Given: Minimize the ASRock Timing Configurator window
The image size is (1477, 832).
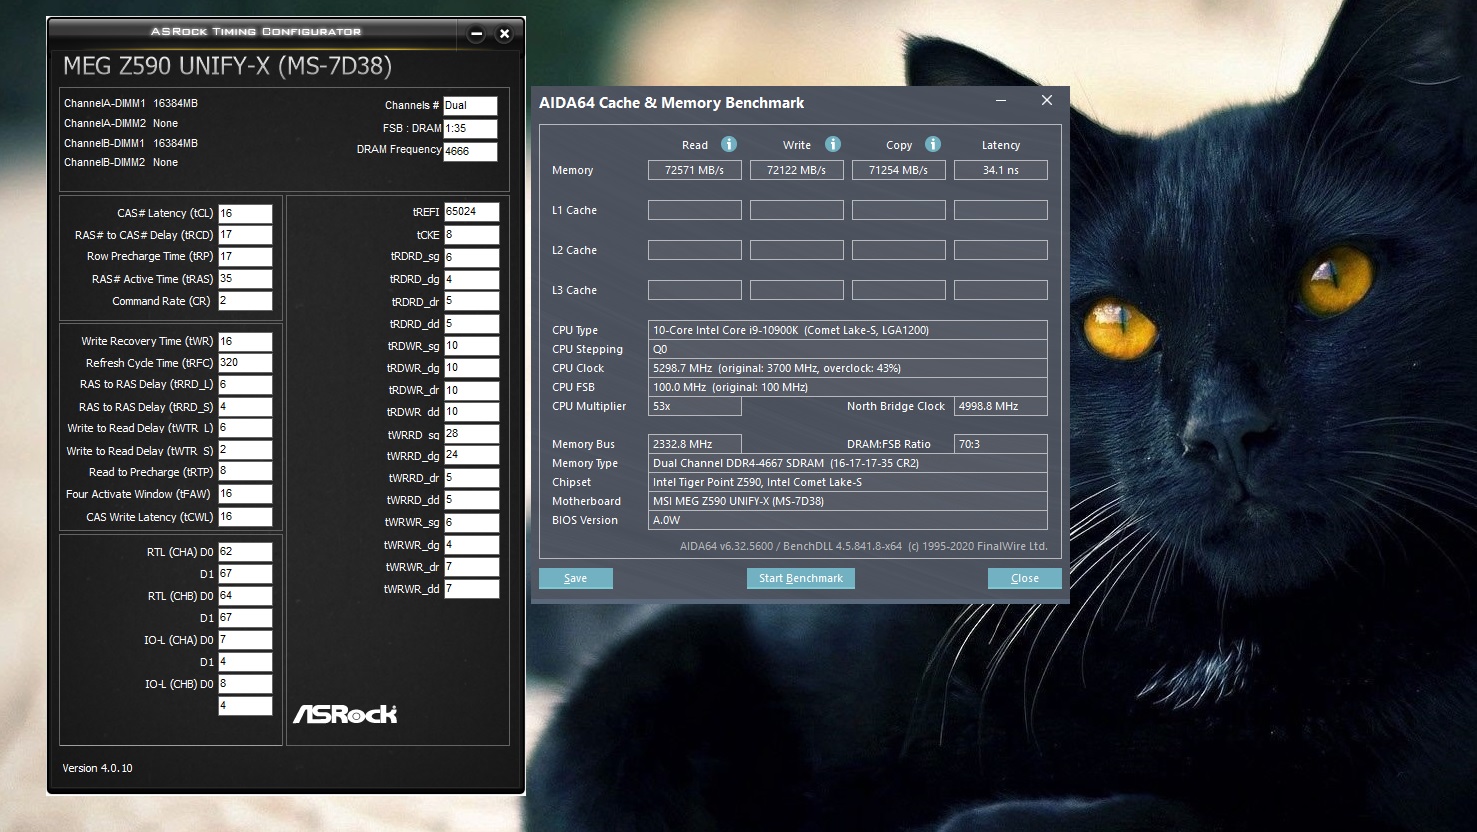Looking at the screenshot, I should (476, 34).
